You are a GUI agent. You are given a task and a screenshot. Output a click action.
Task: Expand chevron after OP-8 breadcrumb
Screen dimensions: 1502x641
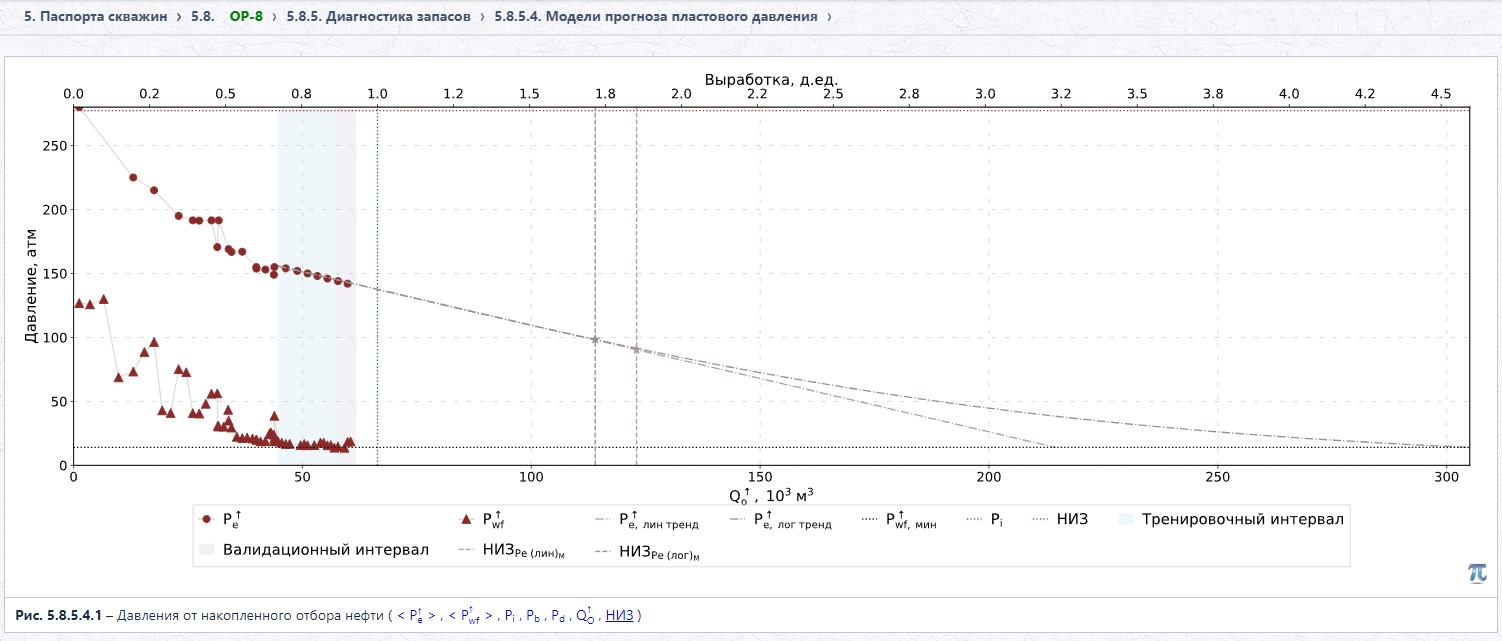point(274,17)
